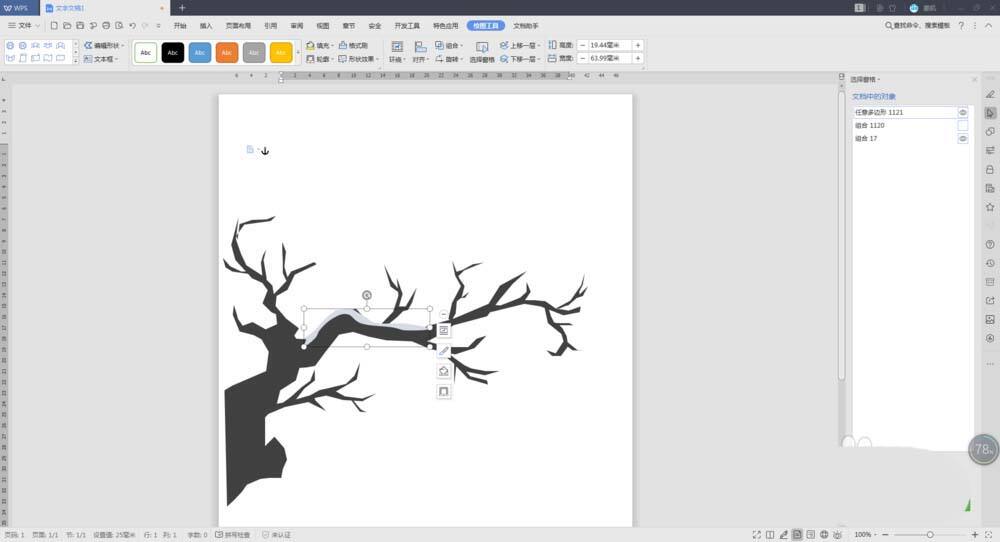Click the rotation handle above the selected shape
This screenshot has height=542, width=1000.
[x=367, y=295]
